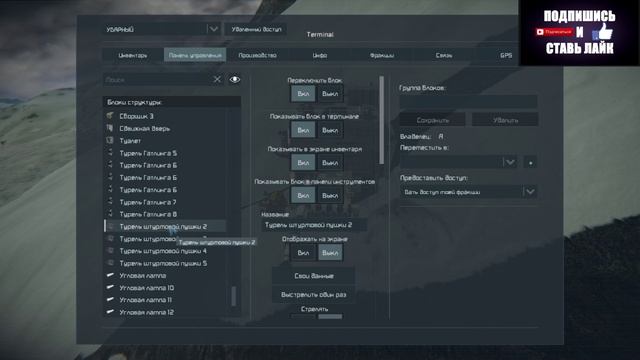This screenshot has height=360, width=640.
Task: Click the lamp icon of Угловая лампа 10
Action: [x=110, y=287]
